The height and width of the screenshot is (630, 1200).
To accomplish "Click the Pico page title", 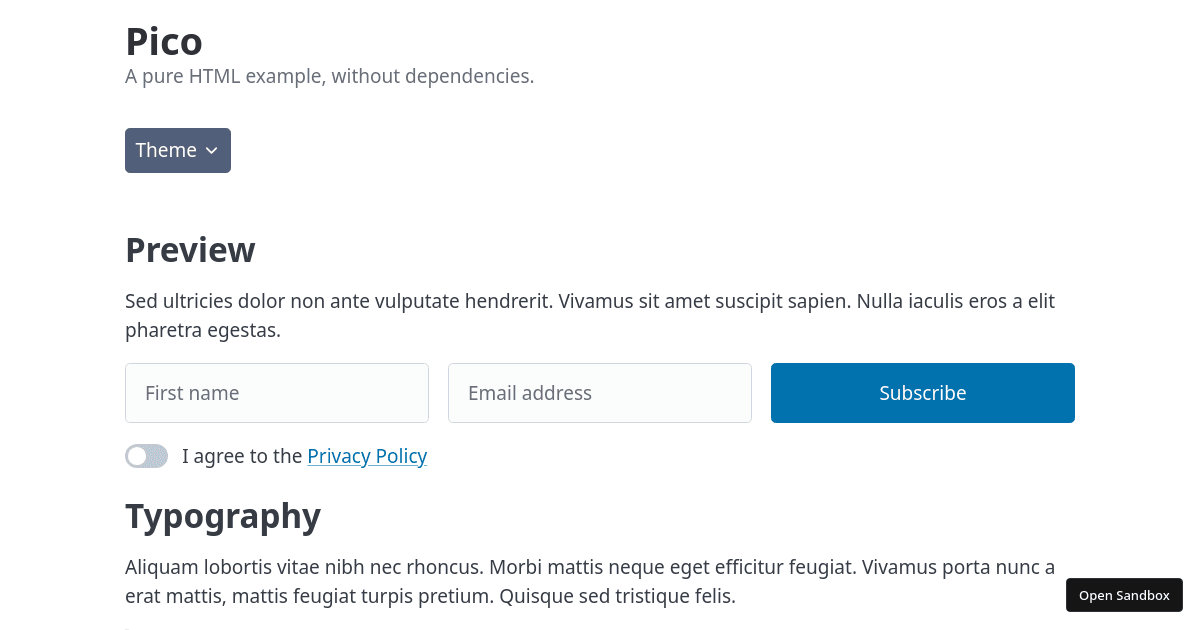I will click(163, 42).
